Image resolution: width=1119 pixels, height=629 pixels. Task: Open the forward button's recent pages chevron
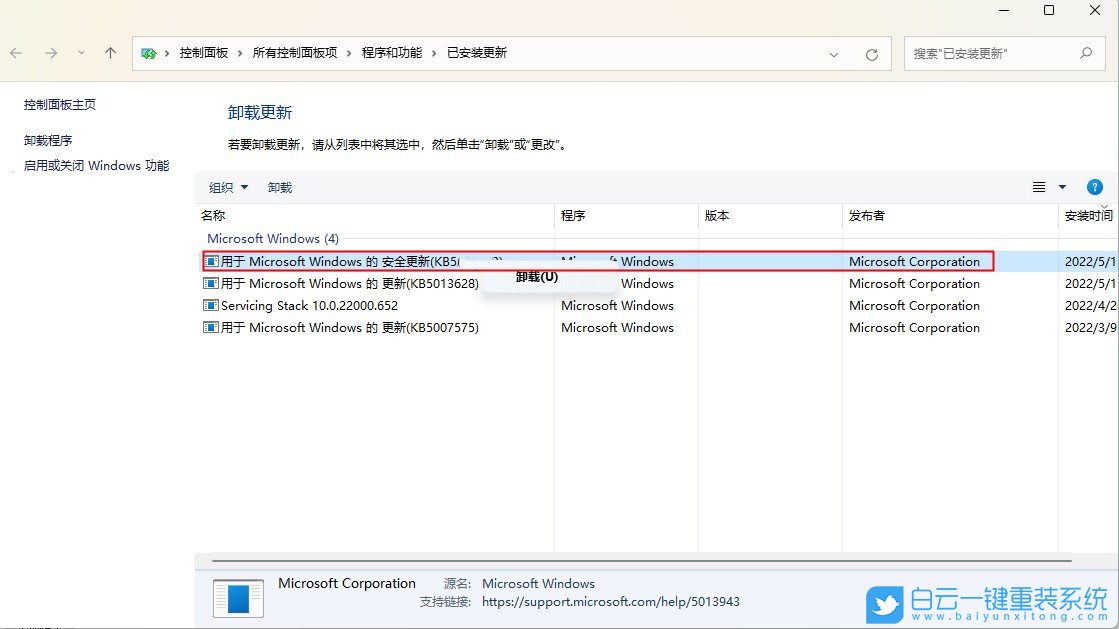tap(81, 53)
